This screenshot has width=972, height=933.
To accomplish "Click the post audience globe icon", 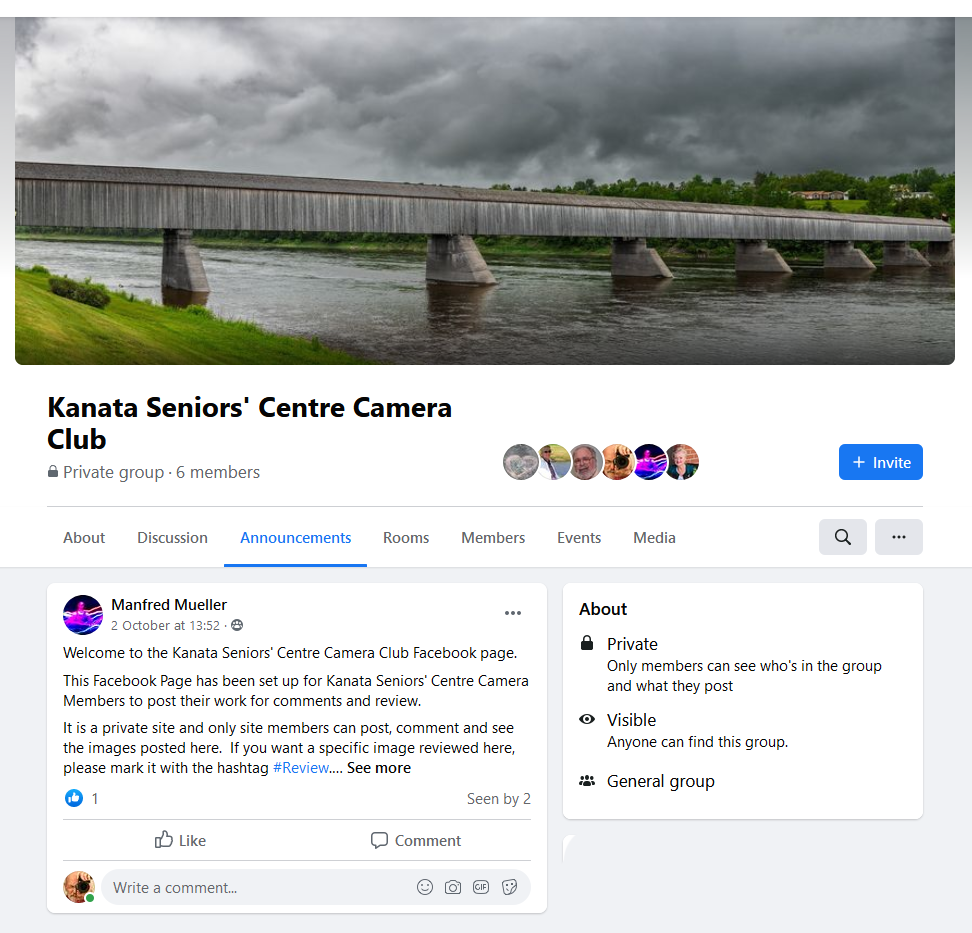I will click(x=237, y=626).
